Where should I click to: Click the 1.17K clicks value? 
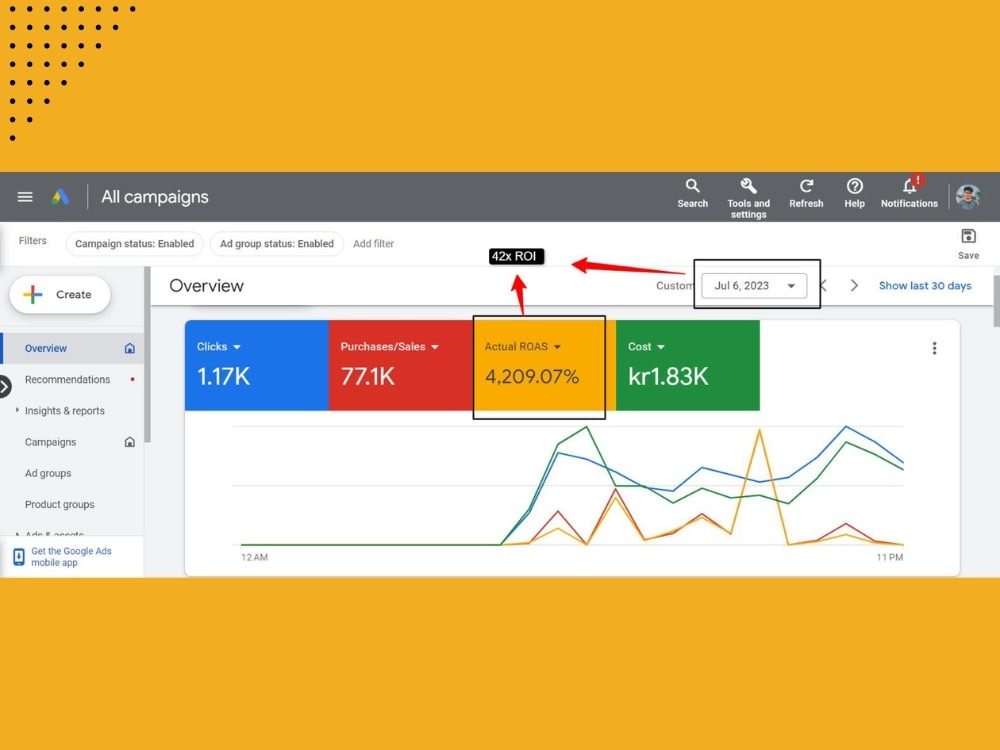click(x=223, y=376)
